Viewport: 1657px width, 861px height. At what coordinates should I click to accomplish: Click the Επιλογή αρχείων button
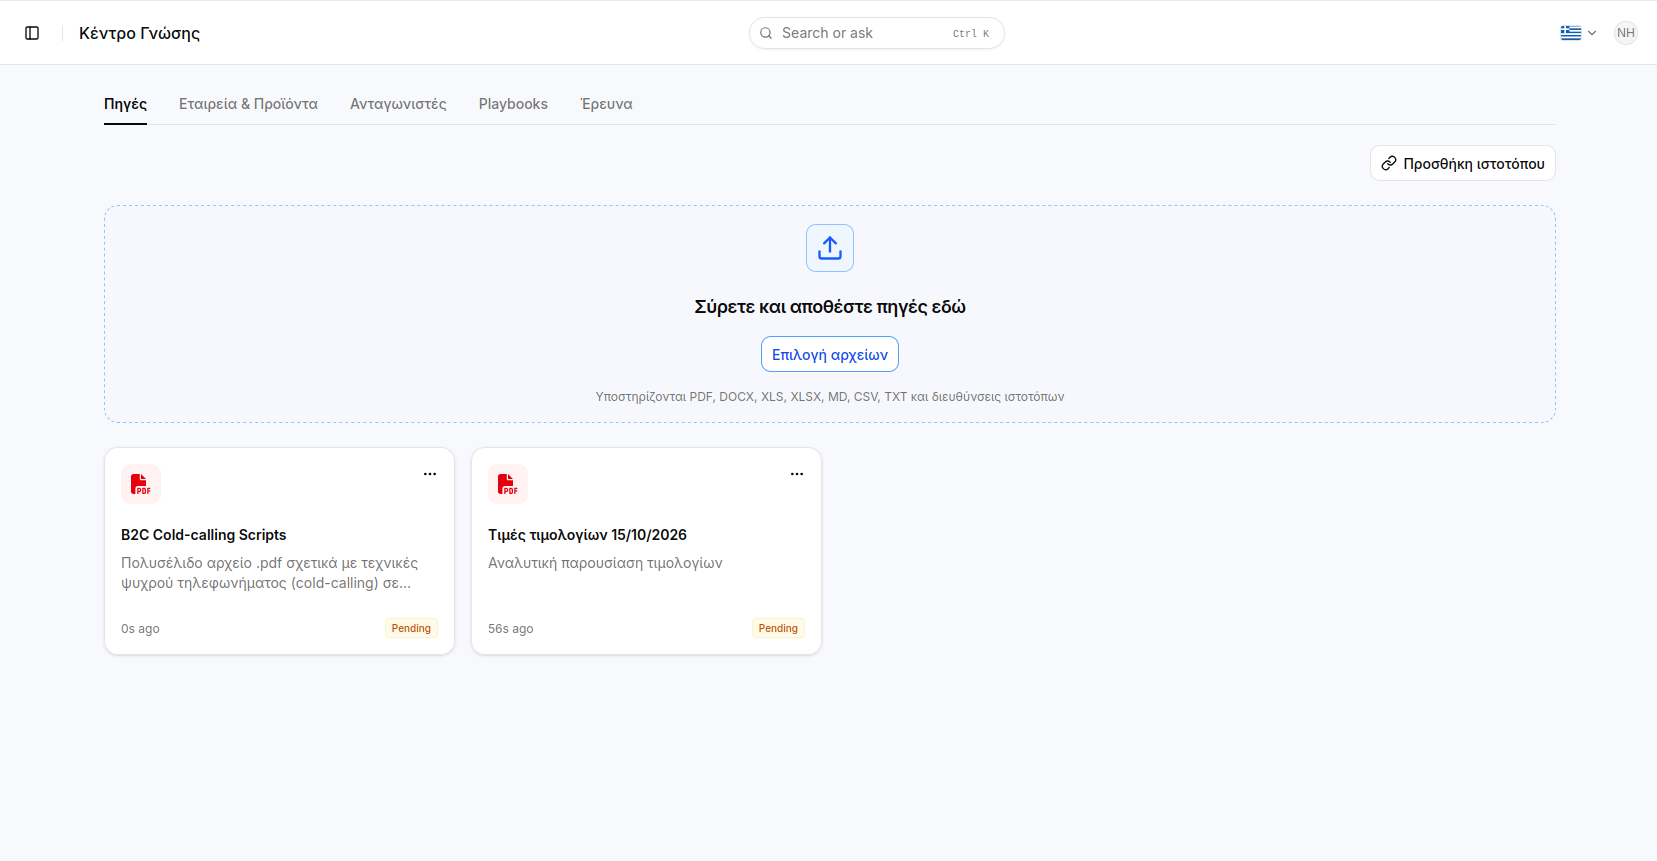point(830,355)
